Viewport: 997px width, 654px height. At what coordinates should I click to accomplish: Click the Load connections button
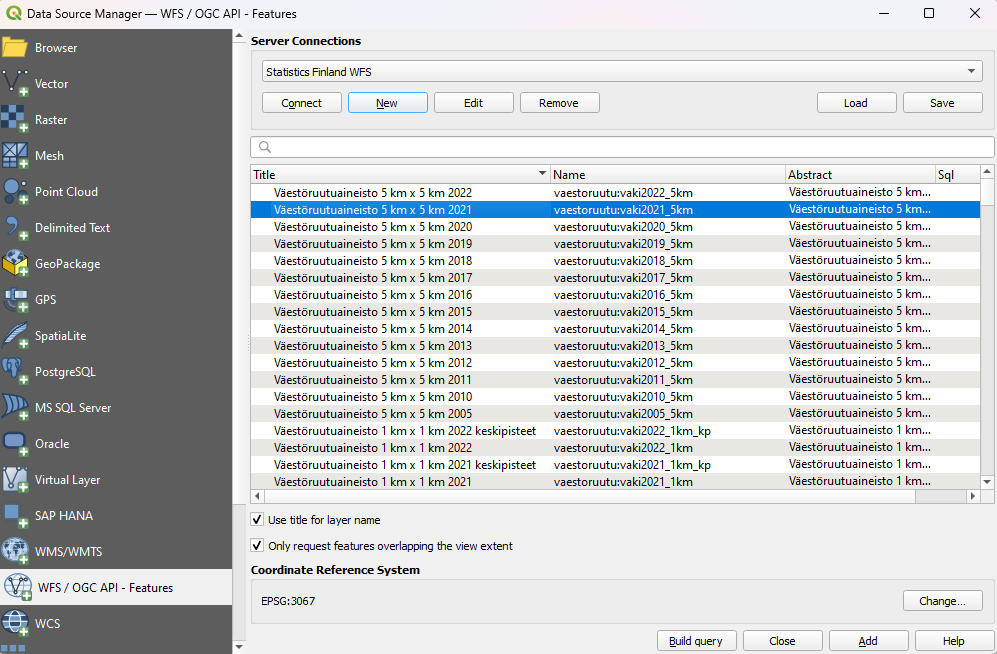pos(856,102)
